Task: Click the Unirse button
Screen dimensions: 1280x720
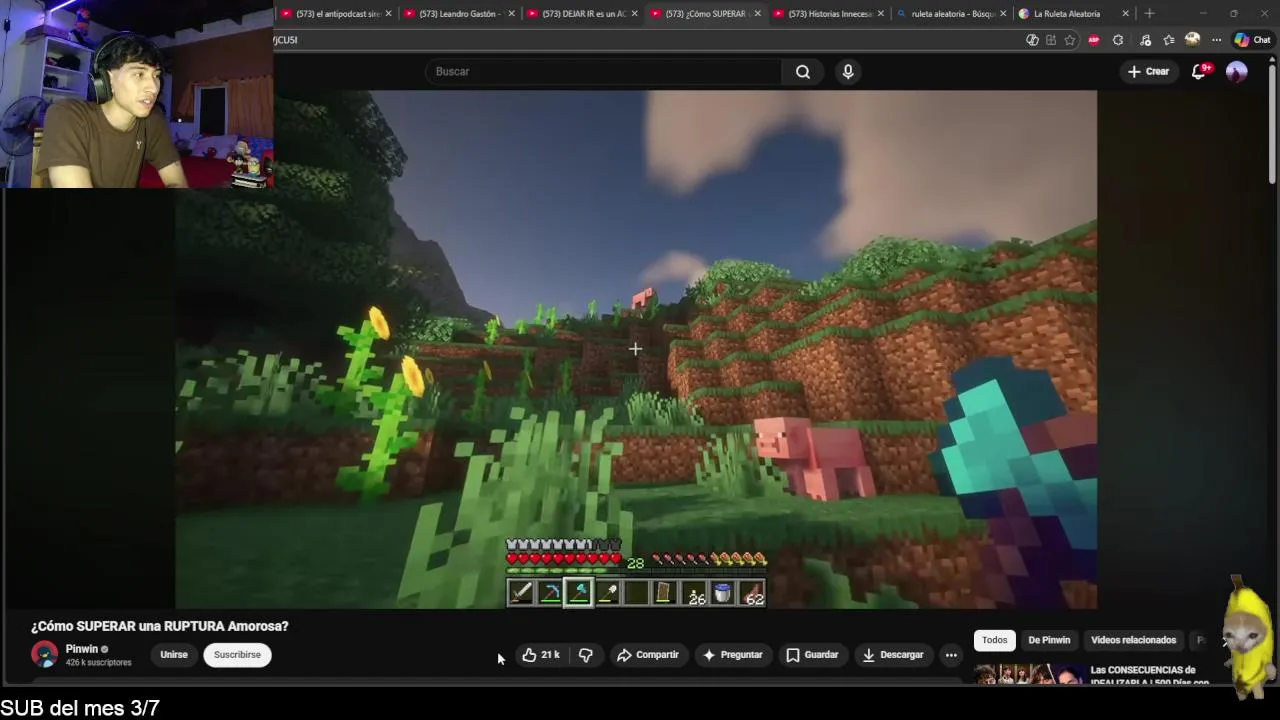Action: coord(174,655)
